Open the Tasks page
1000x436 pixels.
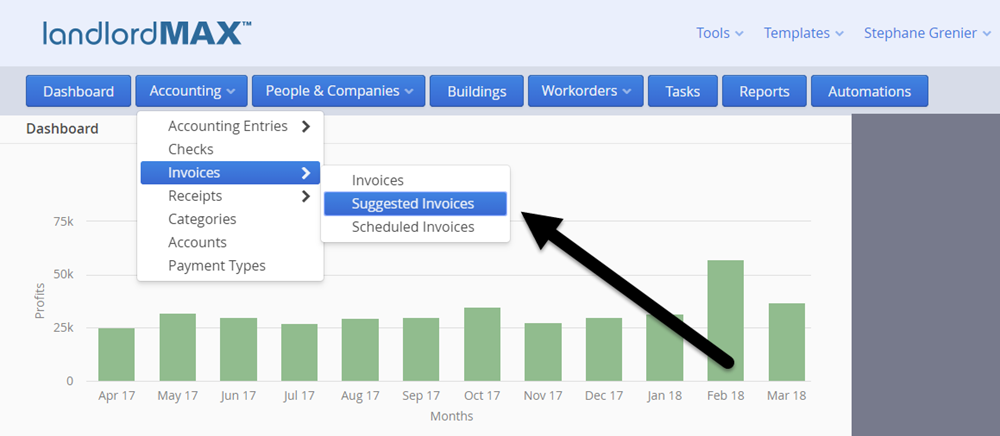click(682, 91)
